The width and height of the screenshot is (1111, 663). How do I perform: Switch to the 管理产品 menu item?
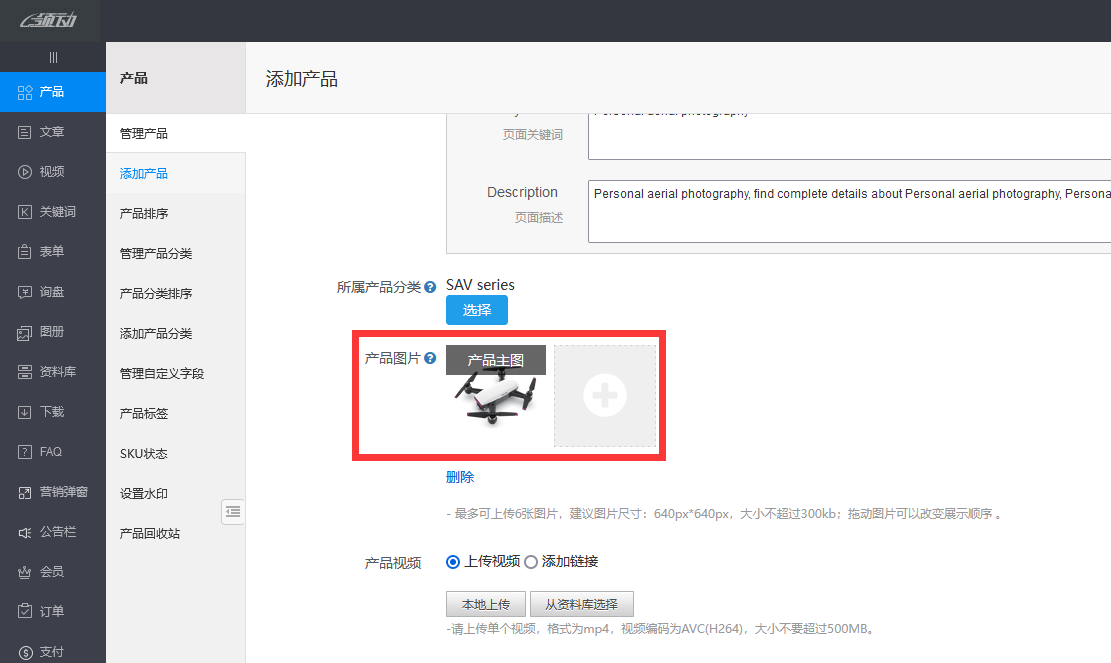(146, 131)
